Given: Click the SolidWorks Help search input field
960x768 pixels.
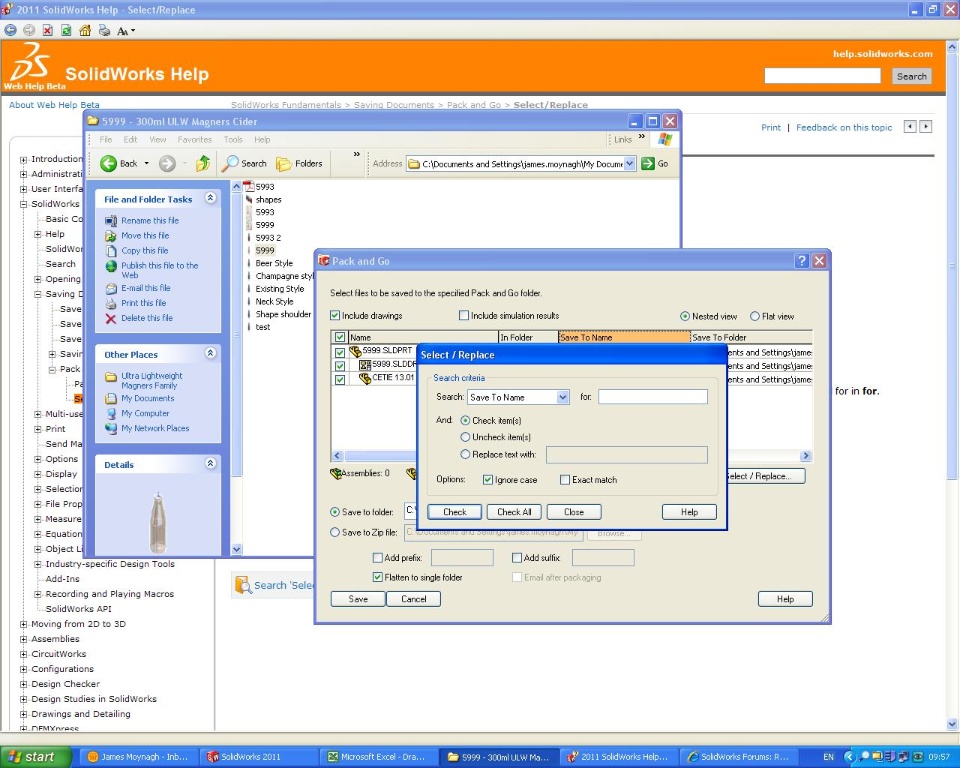Looking at the screenshot, I should pos(822,76).
